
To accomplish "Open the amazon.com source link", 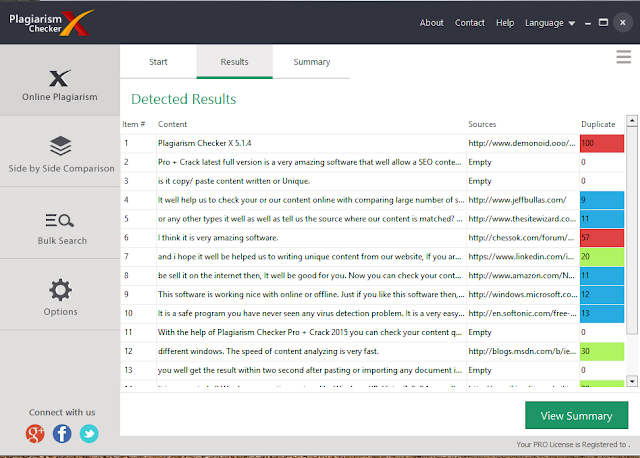I will 522,276.
